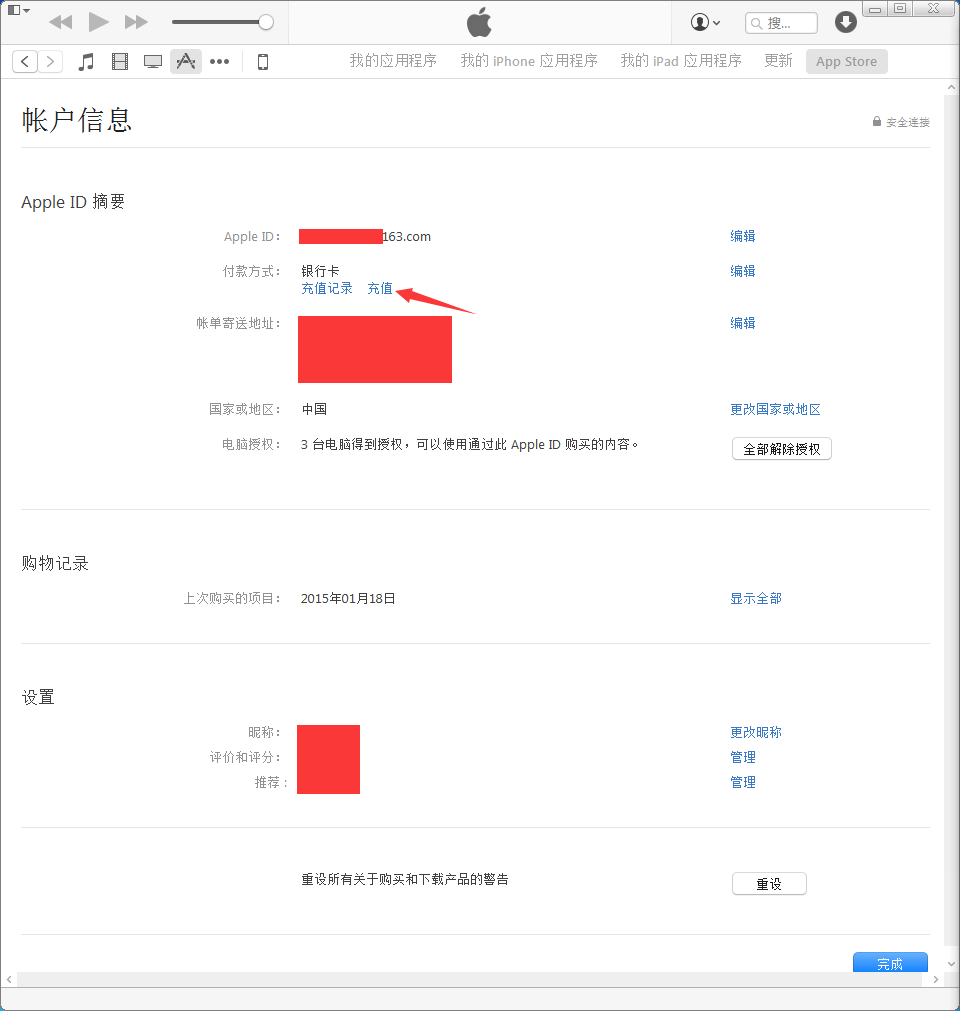The image size is (960, 1011).
Task: Click the 帐户信息 page heading
Action: point(77,121)
